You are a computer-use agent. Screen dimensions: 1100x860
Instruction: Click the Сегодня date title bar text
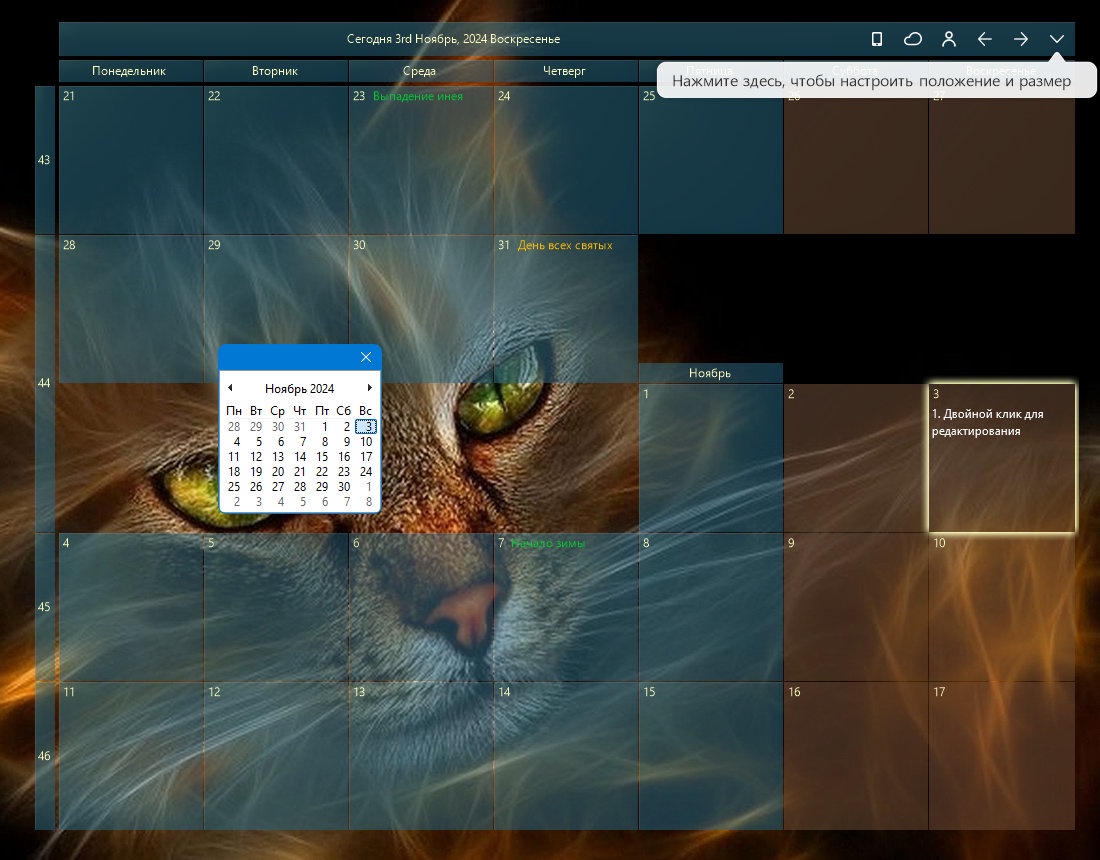tap(453, 39)
